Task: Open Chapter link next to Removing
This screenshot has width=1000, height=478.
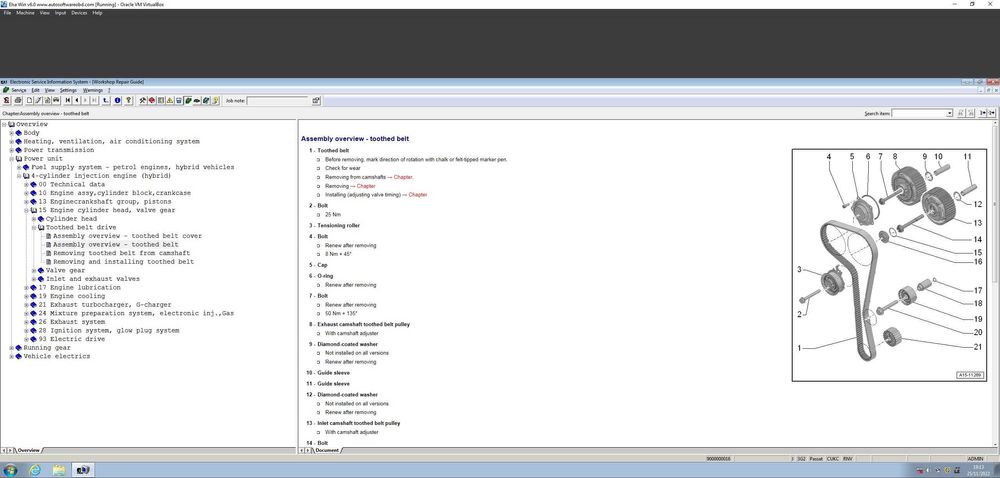Action: coord(366,186)
